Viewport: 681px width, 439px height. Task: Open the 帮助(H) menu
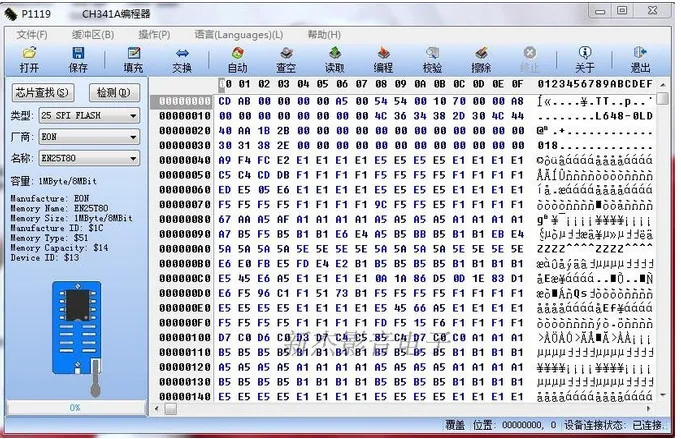click(324, 34)
